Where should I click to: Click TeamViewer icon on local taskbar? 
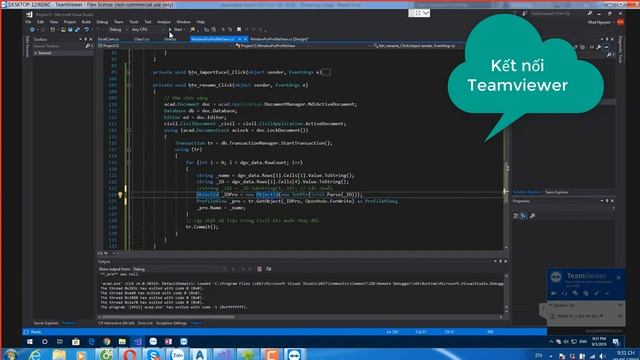coord(294,355)
